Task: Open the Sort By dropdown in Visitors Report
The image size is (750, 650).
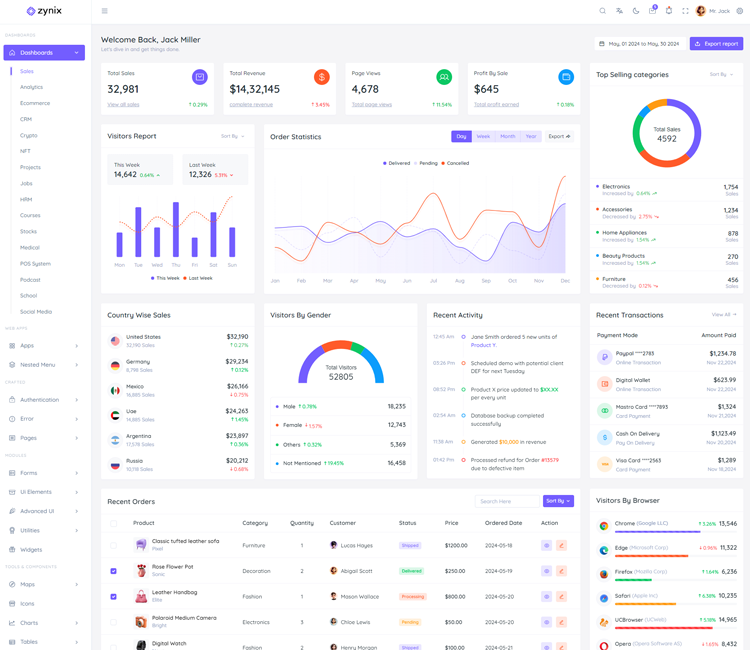Action: coord(232,136)
